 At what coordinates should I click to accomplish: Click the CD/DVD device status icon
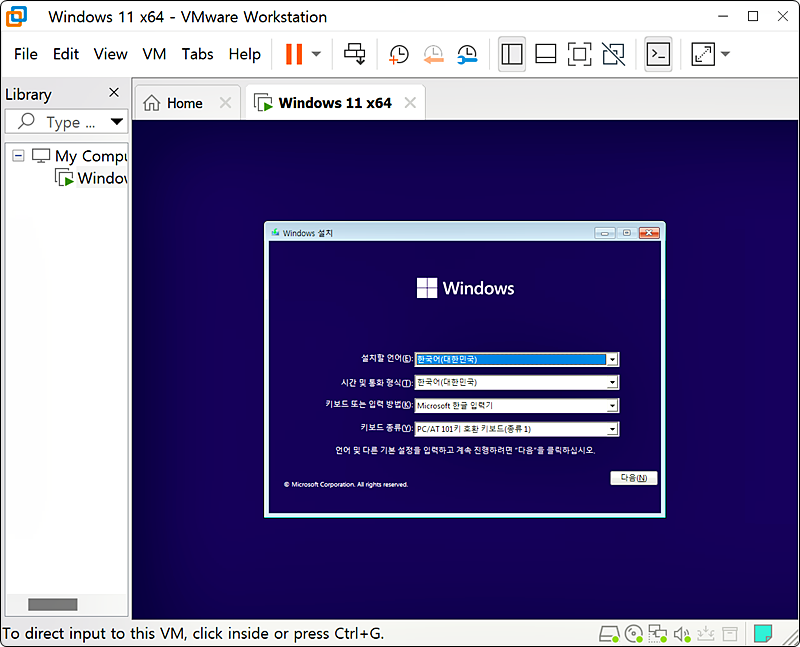point(633,633)
